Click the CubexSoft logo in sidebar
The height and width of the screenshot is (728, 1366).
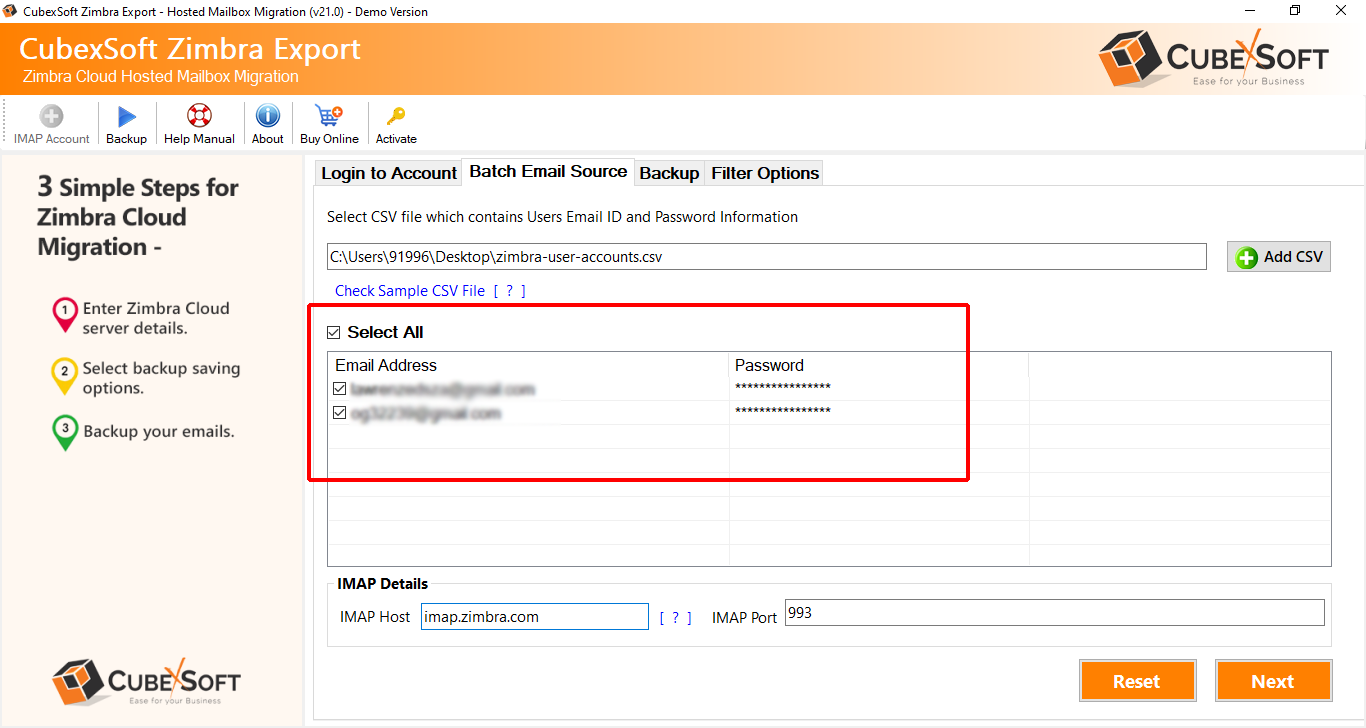click(146, 681)
